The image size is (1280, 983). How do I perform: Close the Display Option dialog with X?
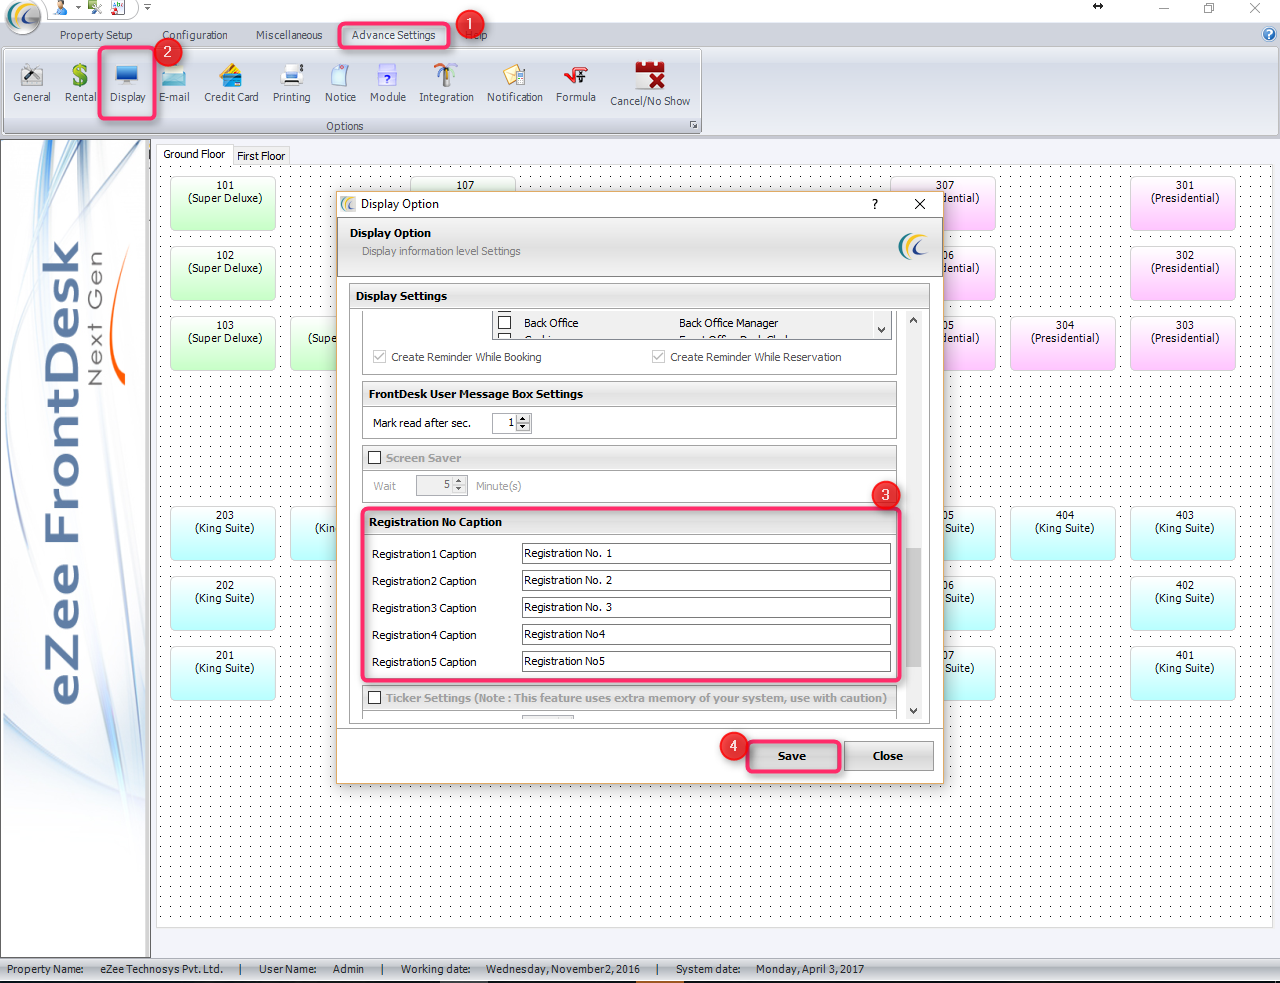920,204
